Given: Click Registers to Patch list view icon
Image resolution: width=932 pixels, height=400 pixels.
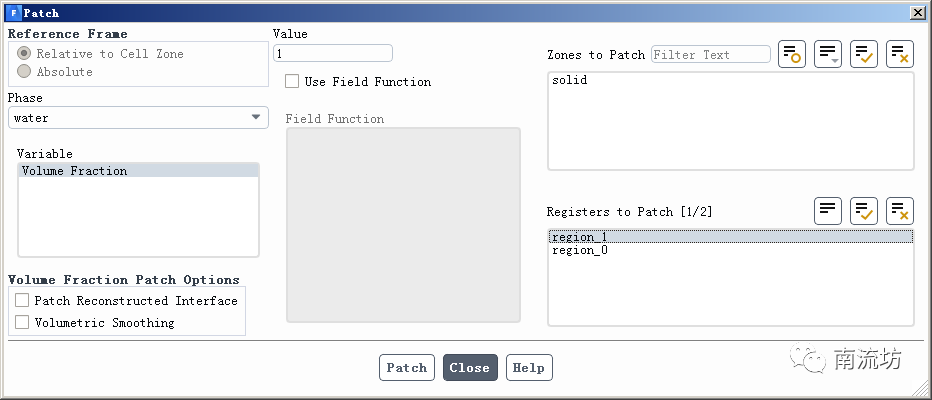Looking at the screenshot, I should (828, 210).
